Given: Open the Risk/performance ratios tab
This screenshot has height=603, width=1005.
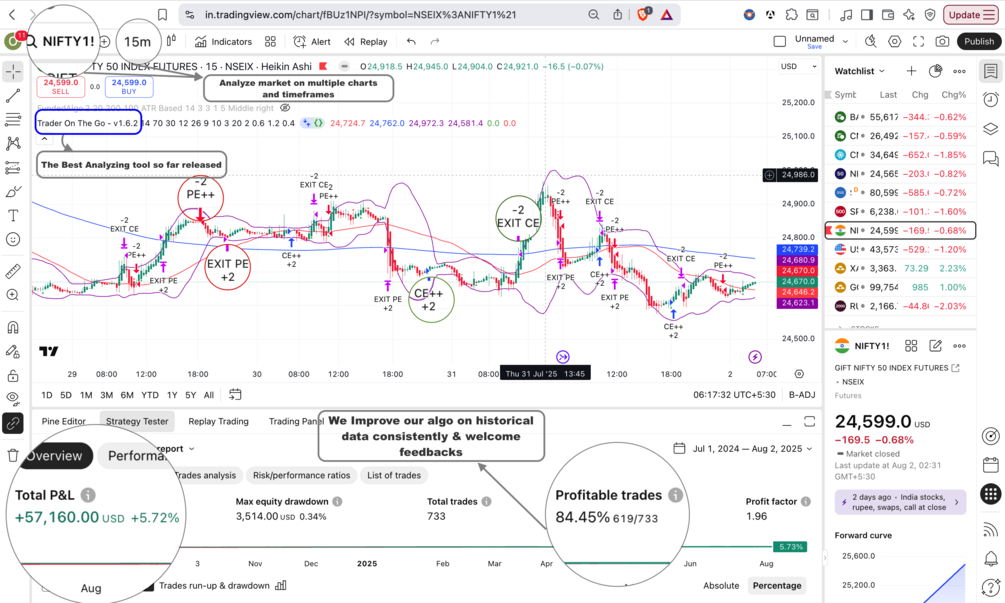Looking at the screenshot, I should [x=301, y=475].
